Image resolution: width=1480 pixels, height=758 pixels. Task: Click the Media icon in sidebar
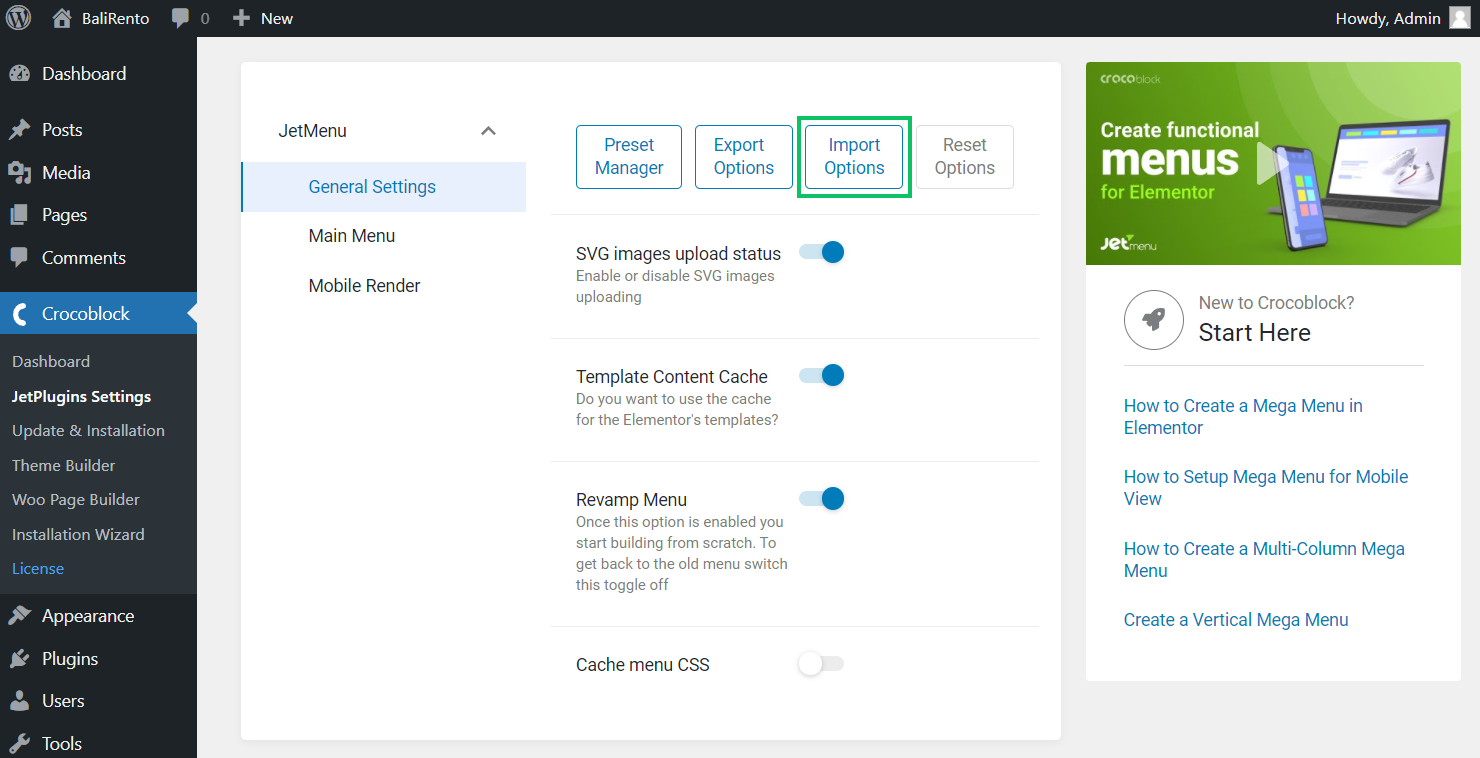(x=19, y=173)
